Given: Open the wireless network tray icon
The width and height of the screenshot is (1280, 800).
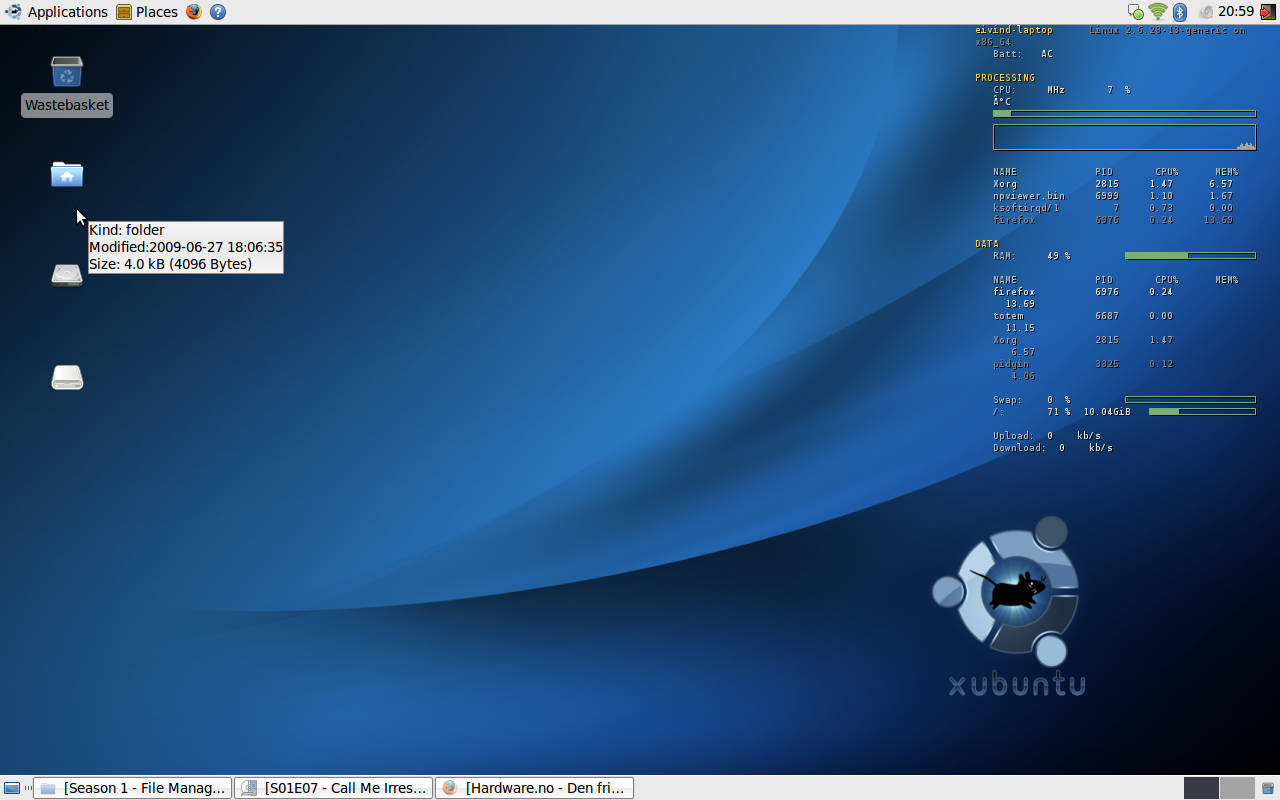Looking at the screenshot, I should (1158, 12).
